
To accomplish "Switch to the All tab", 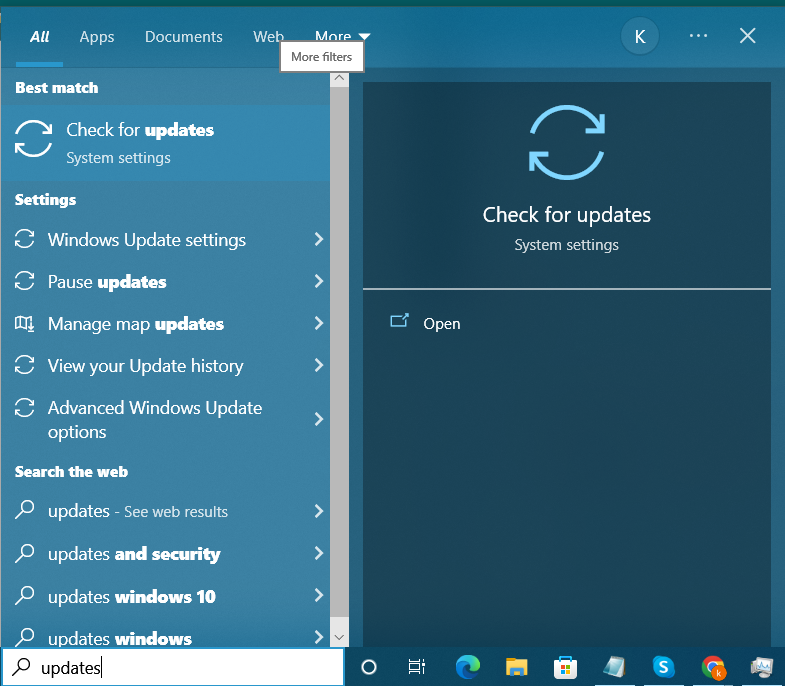I will pos(40,37).
